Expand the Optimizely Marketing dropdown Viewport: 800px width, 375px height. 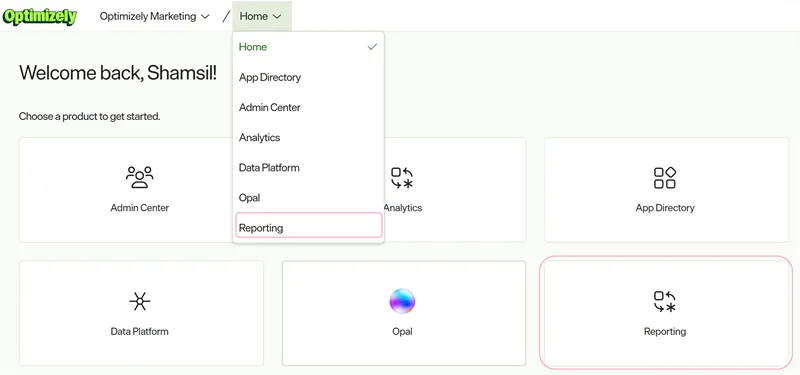point(155,16)
